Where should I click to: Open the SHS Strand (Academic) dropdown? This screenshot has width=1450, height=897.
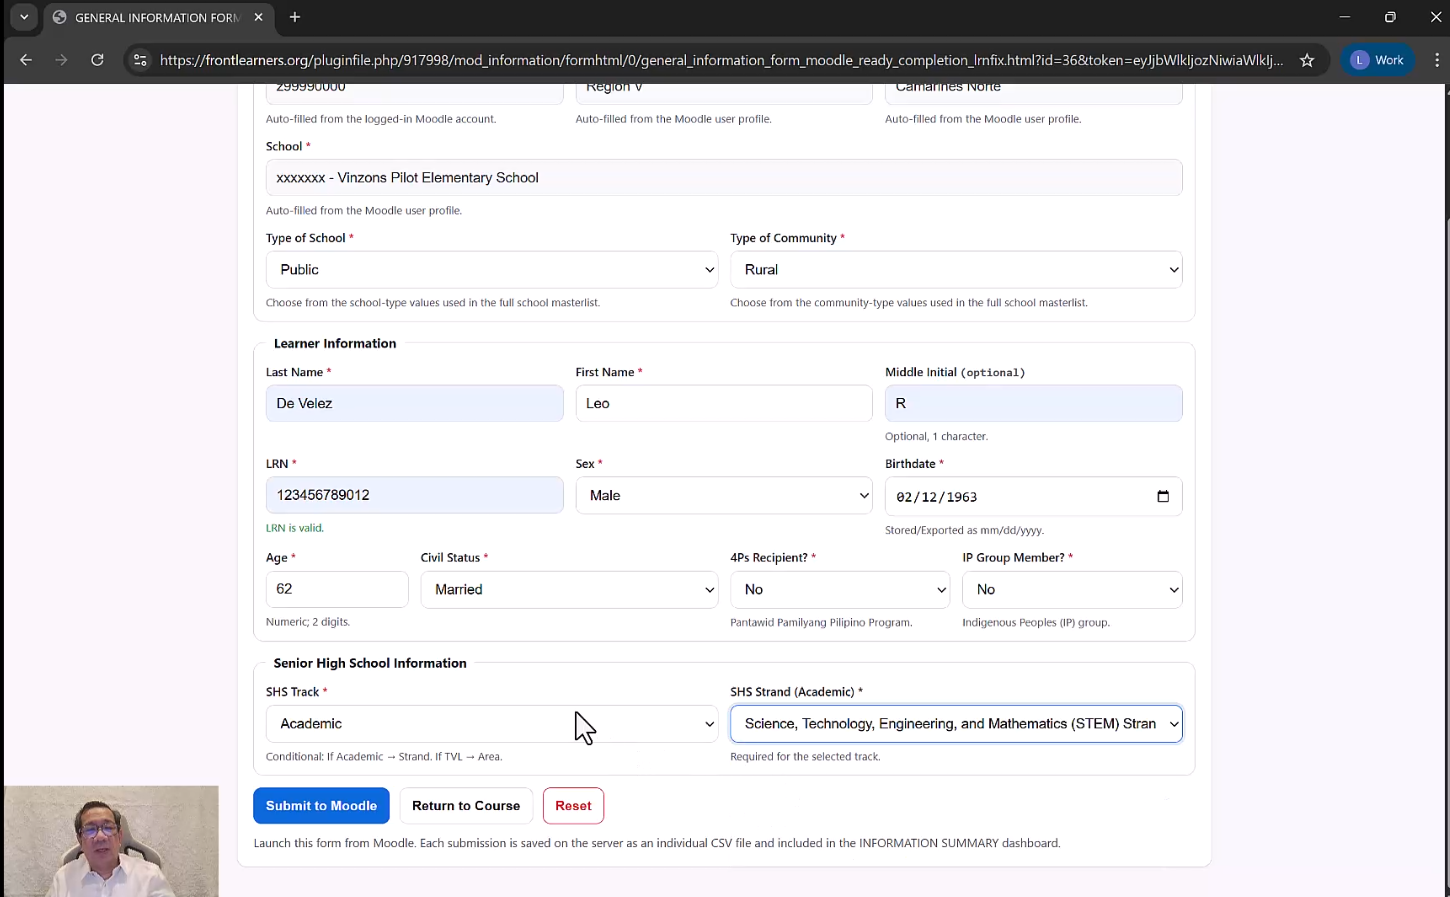click(x=955, y=724)
